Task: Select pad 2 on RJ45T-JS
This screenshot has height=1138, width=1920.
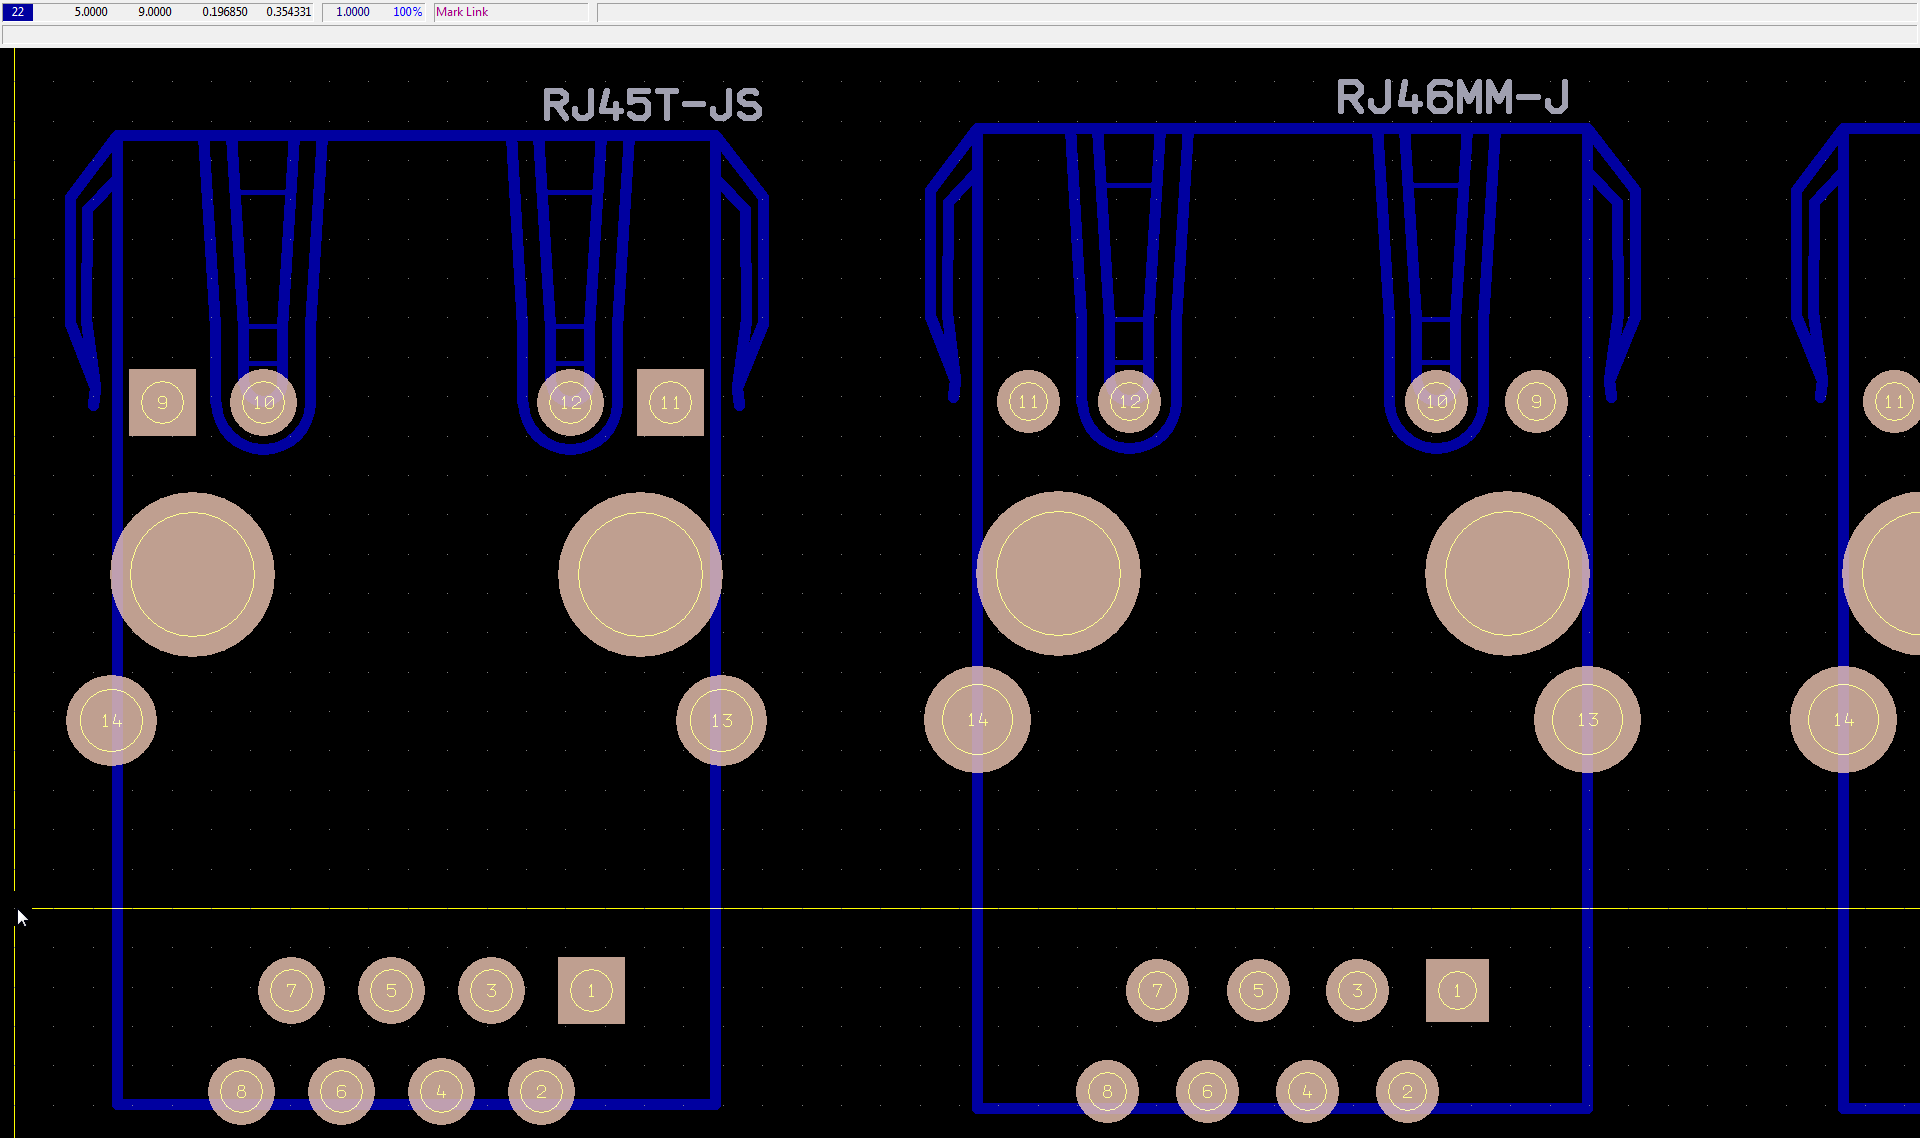Action: click(x=541, y=1091)
